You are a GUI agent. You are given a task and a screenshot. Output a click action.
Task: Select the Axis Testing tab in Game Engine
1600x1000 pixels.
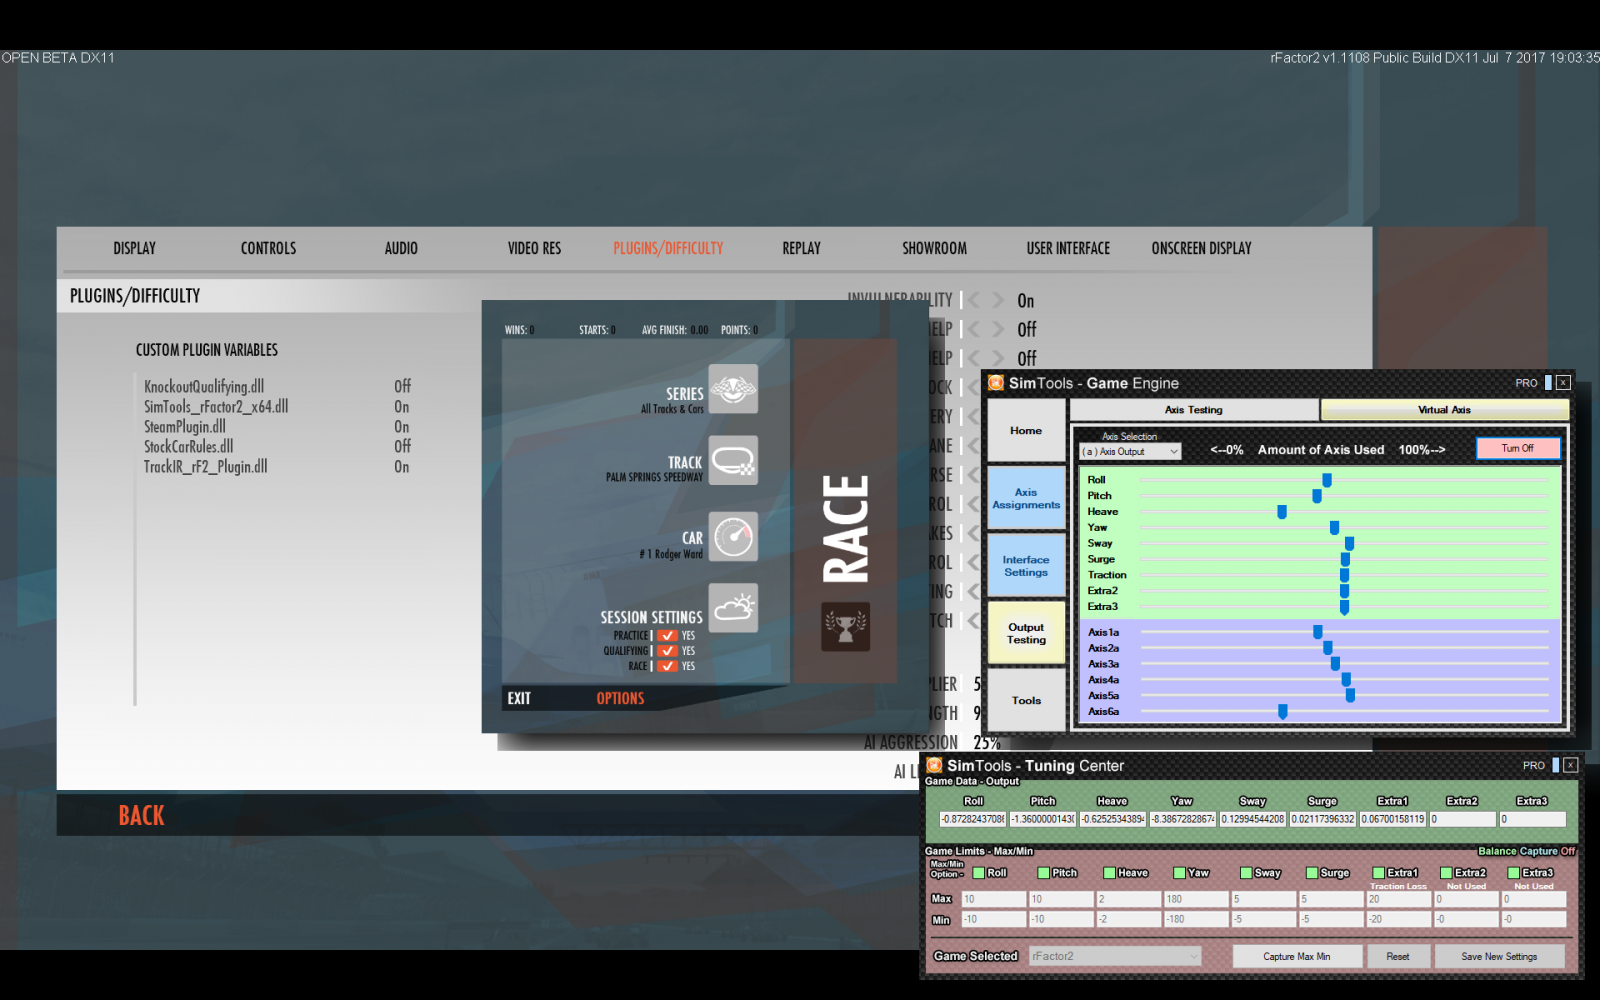point(1194,410)
